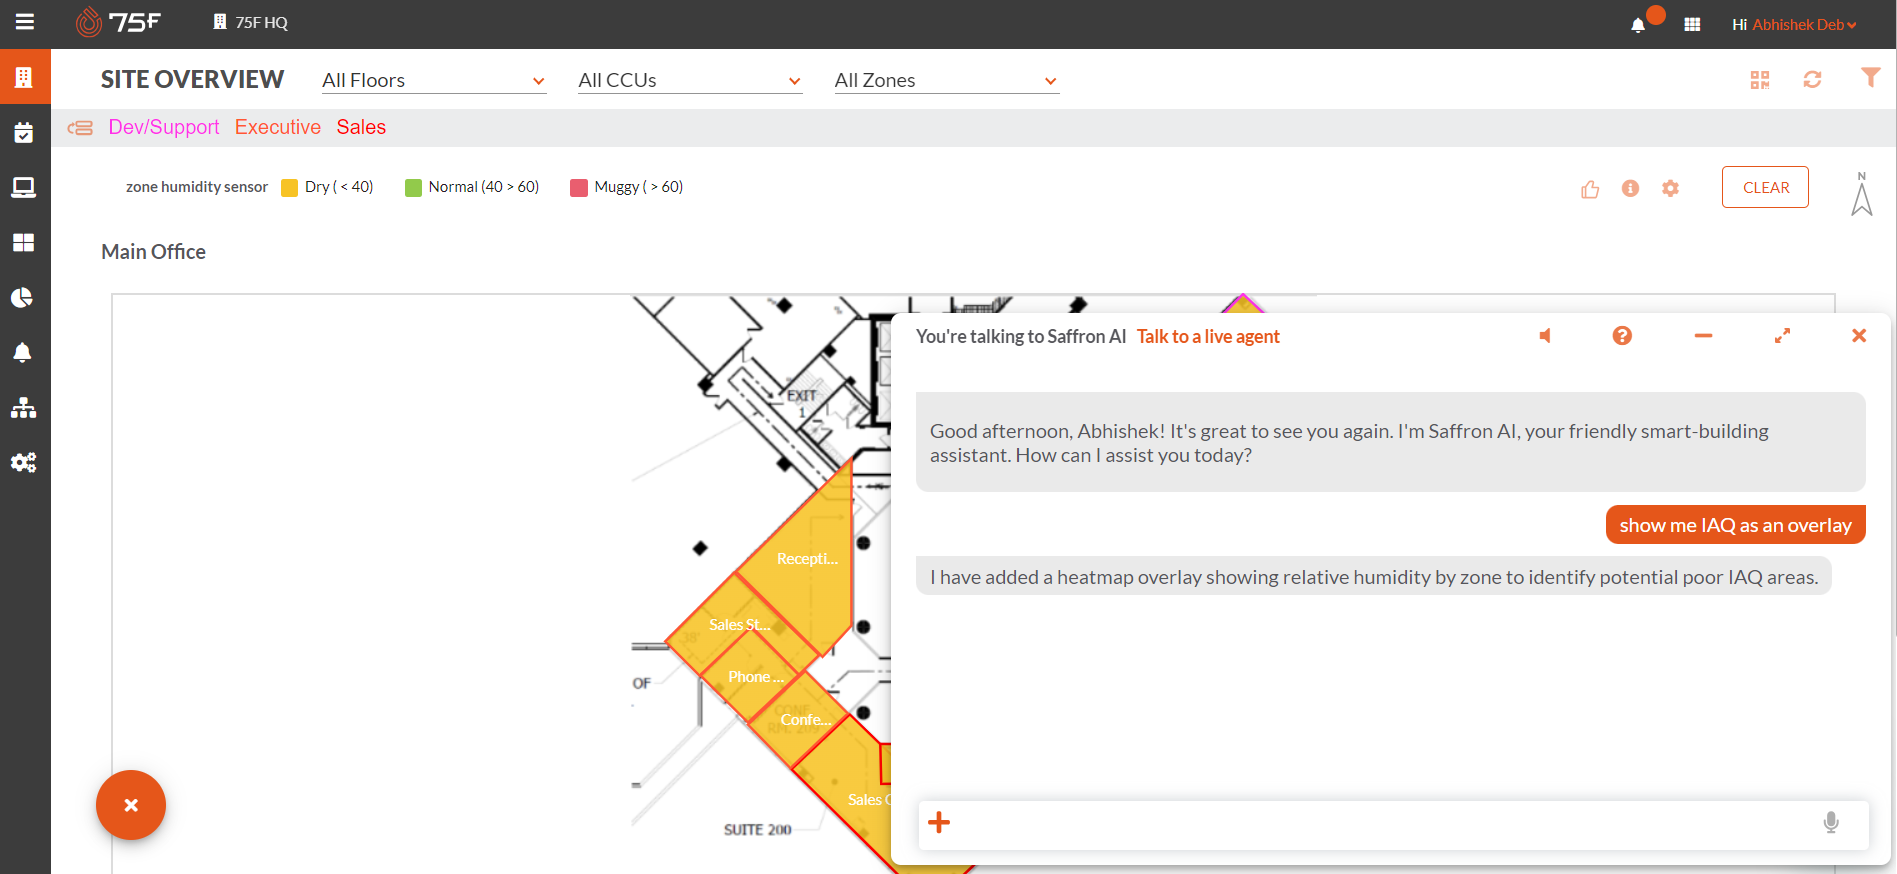Select the Sales St... zone on floor plan

(739, 625)
